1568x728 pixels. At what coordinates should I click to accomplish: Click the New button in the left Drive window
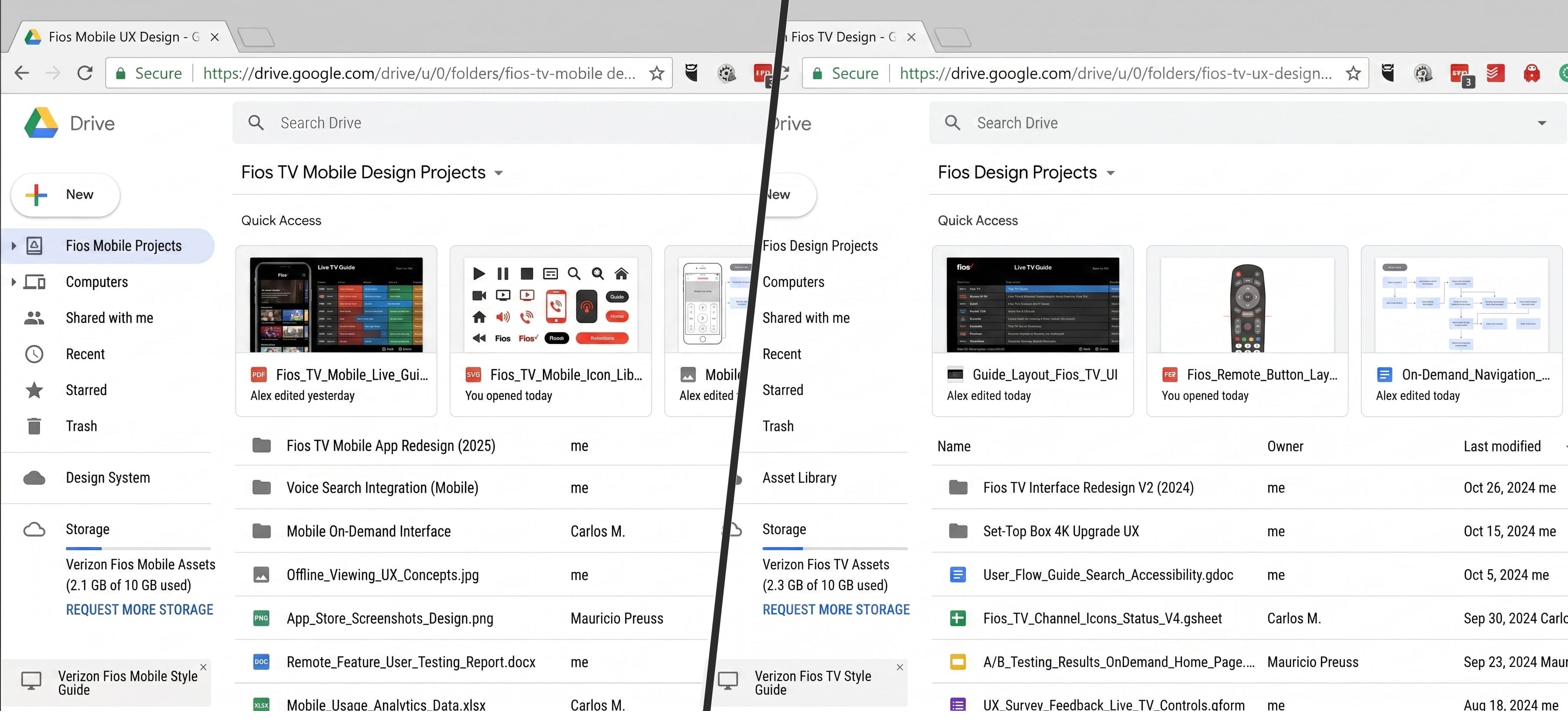65,195
